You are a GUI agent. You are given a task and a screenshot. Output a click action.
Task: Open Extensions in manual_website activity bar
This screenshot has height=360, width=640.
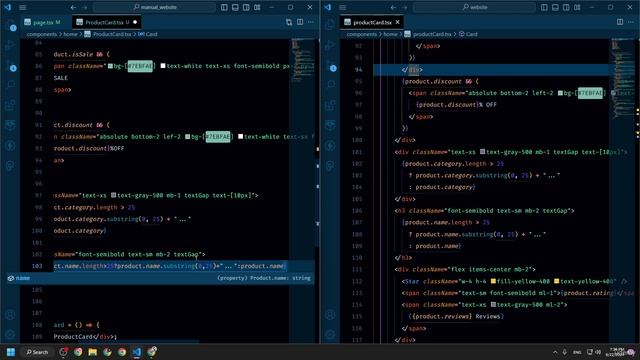pos(11,105)
